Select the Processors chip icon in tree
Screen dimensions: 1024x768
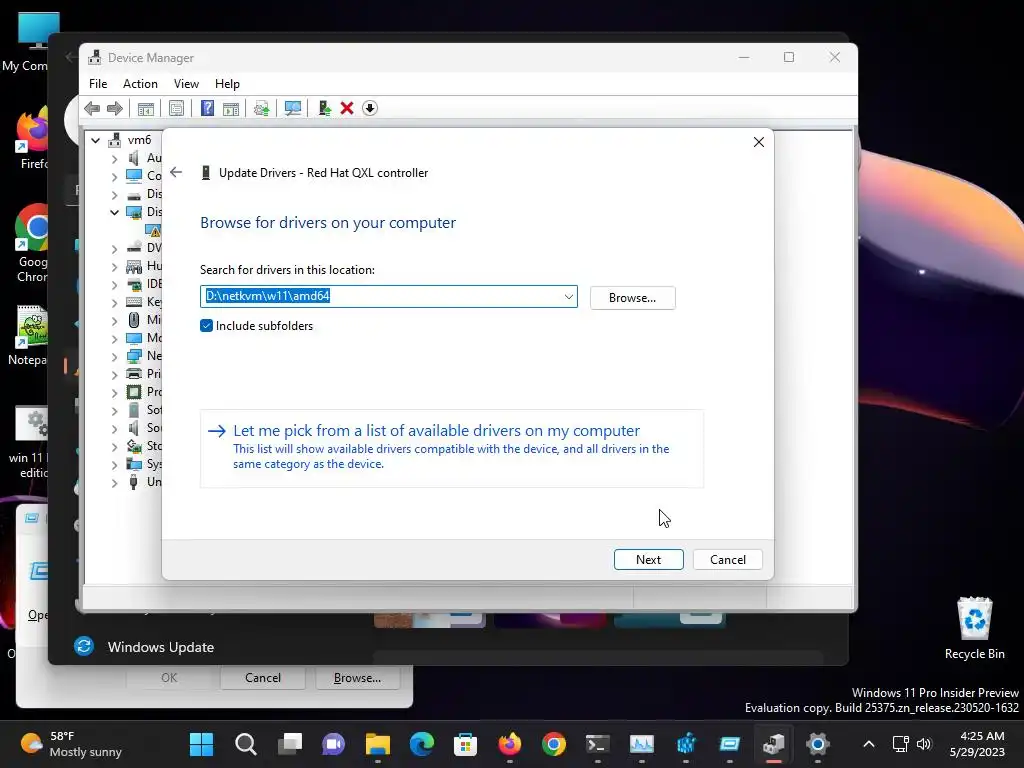tap(134, 392)
